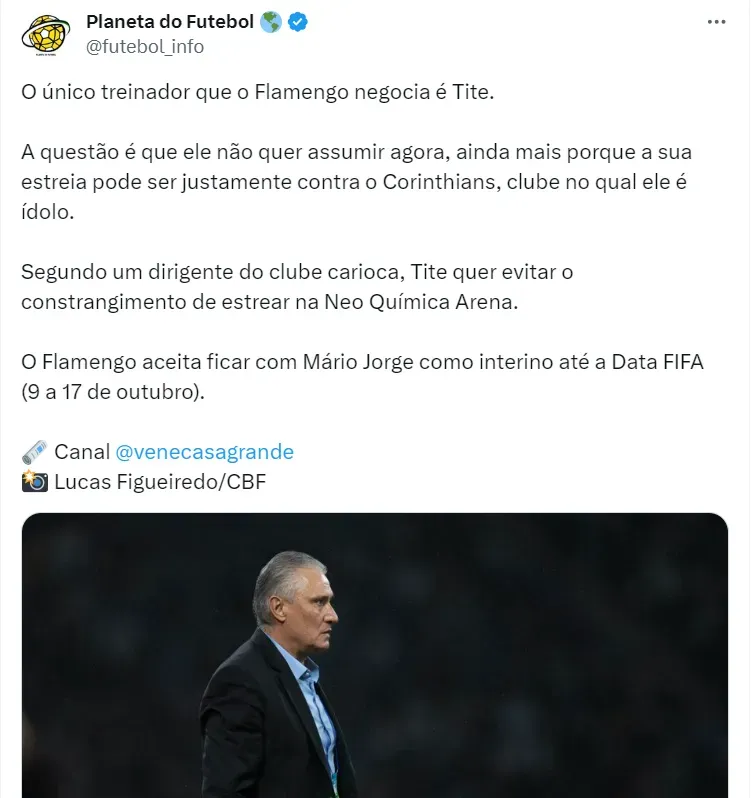Click the "(9 a 17 de outubro)" date text

pos(113,392)
